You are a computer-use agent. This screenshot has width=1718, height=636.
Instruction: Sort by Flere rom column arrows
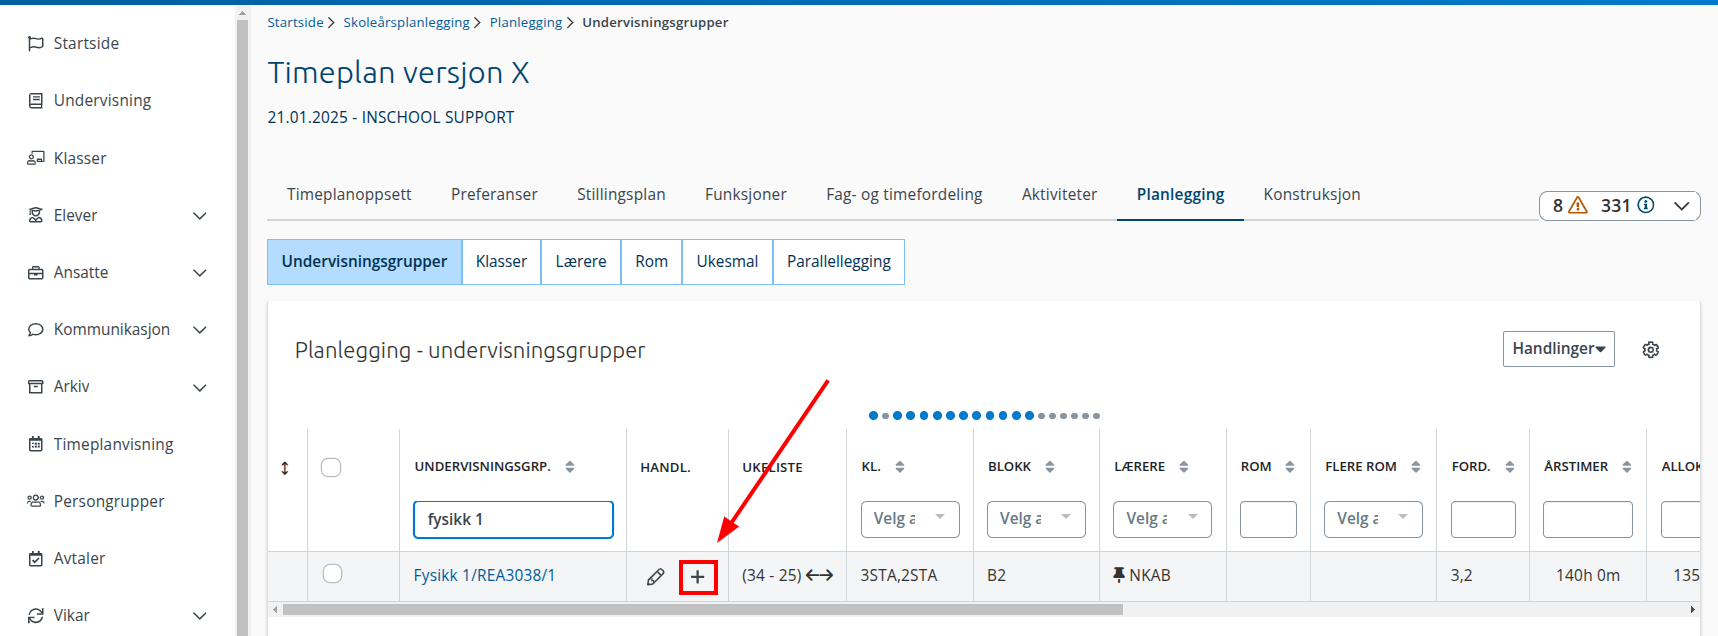1416,467
